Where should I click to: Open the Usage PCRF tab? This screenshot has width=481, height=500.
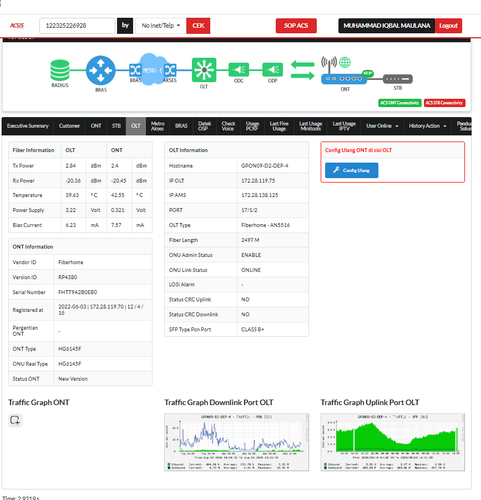click(252, 126)
